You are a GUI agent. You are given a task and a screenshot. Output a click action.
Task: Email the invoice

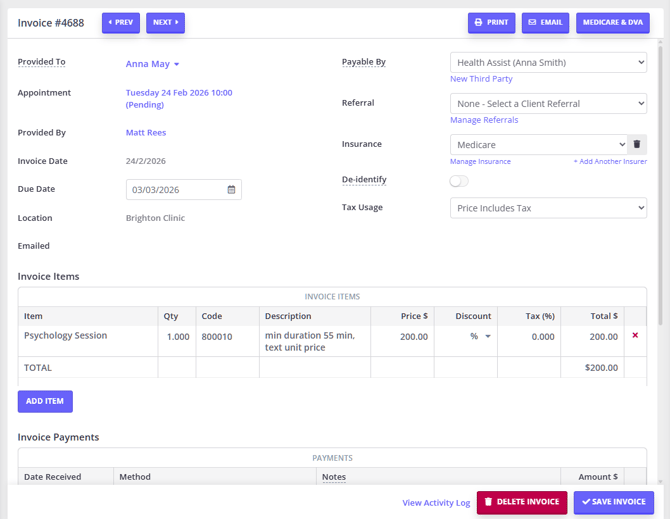pyautogui.click(x=545, y=22)
